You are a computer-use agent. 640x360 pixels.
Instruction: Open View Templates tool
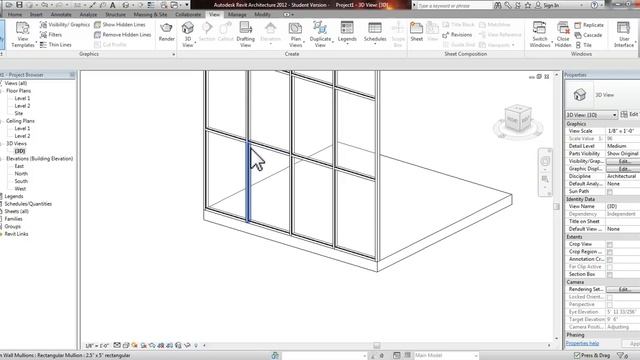click(23, 35)
